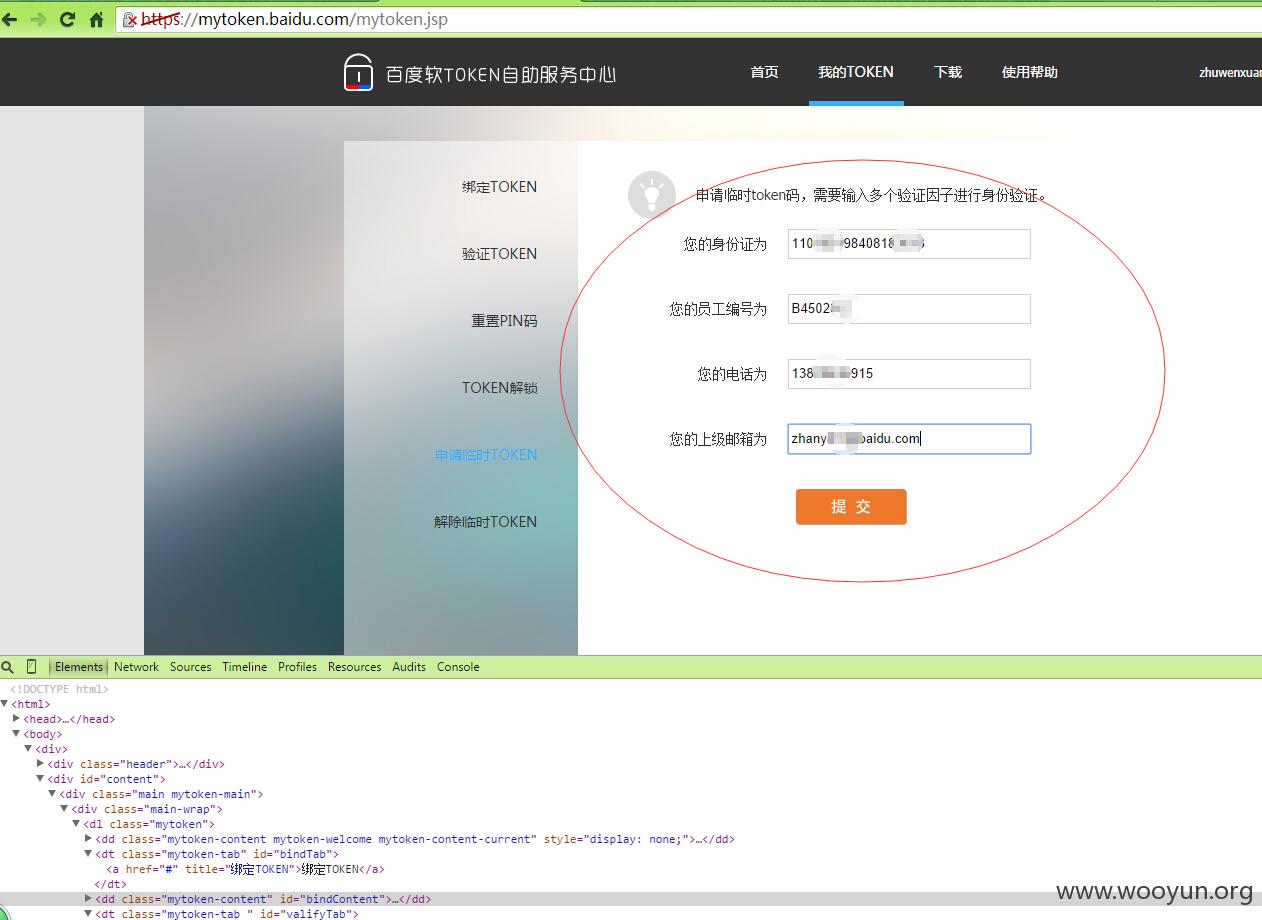Click the 您的身份证为 ID number field
This screenshot has height=920, width=1262.
[909, 244]
